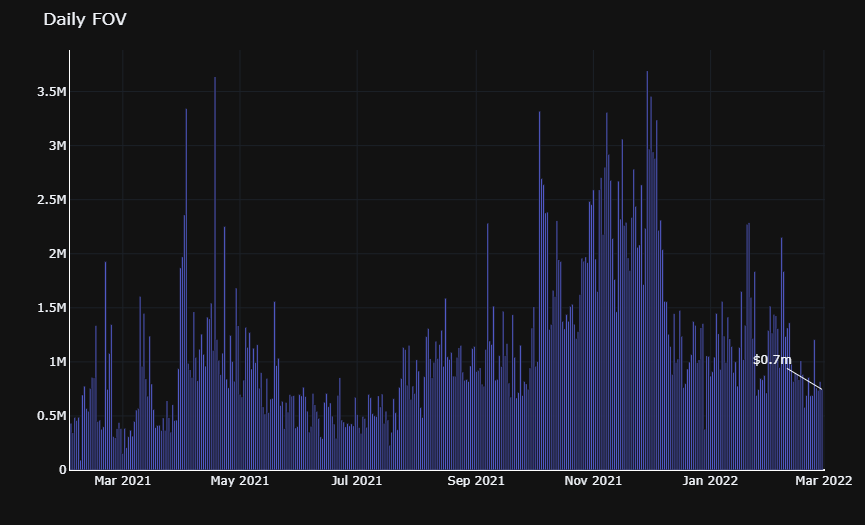Click the Sep 2021 x-axis label
Image resolution: width=865 pixels, height=525 pixels.
(x=476, y=481)
